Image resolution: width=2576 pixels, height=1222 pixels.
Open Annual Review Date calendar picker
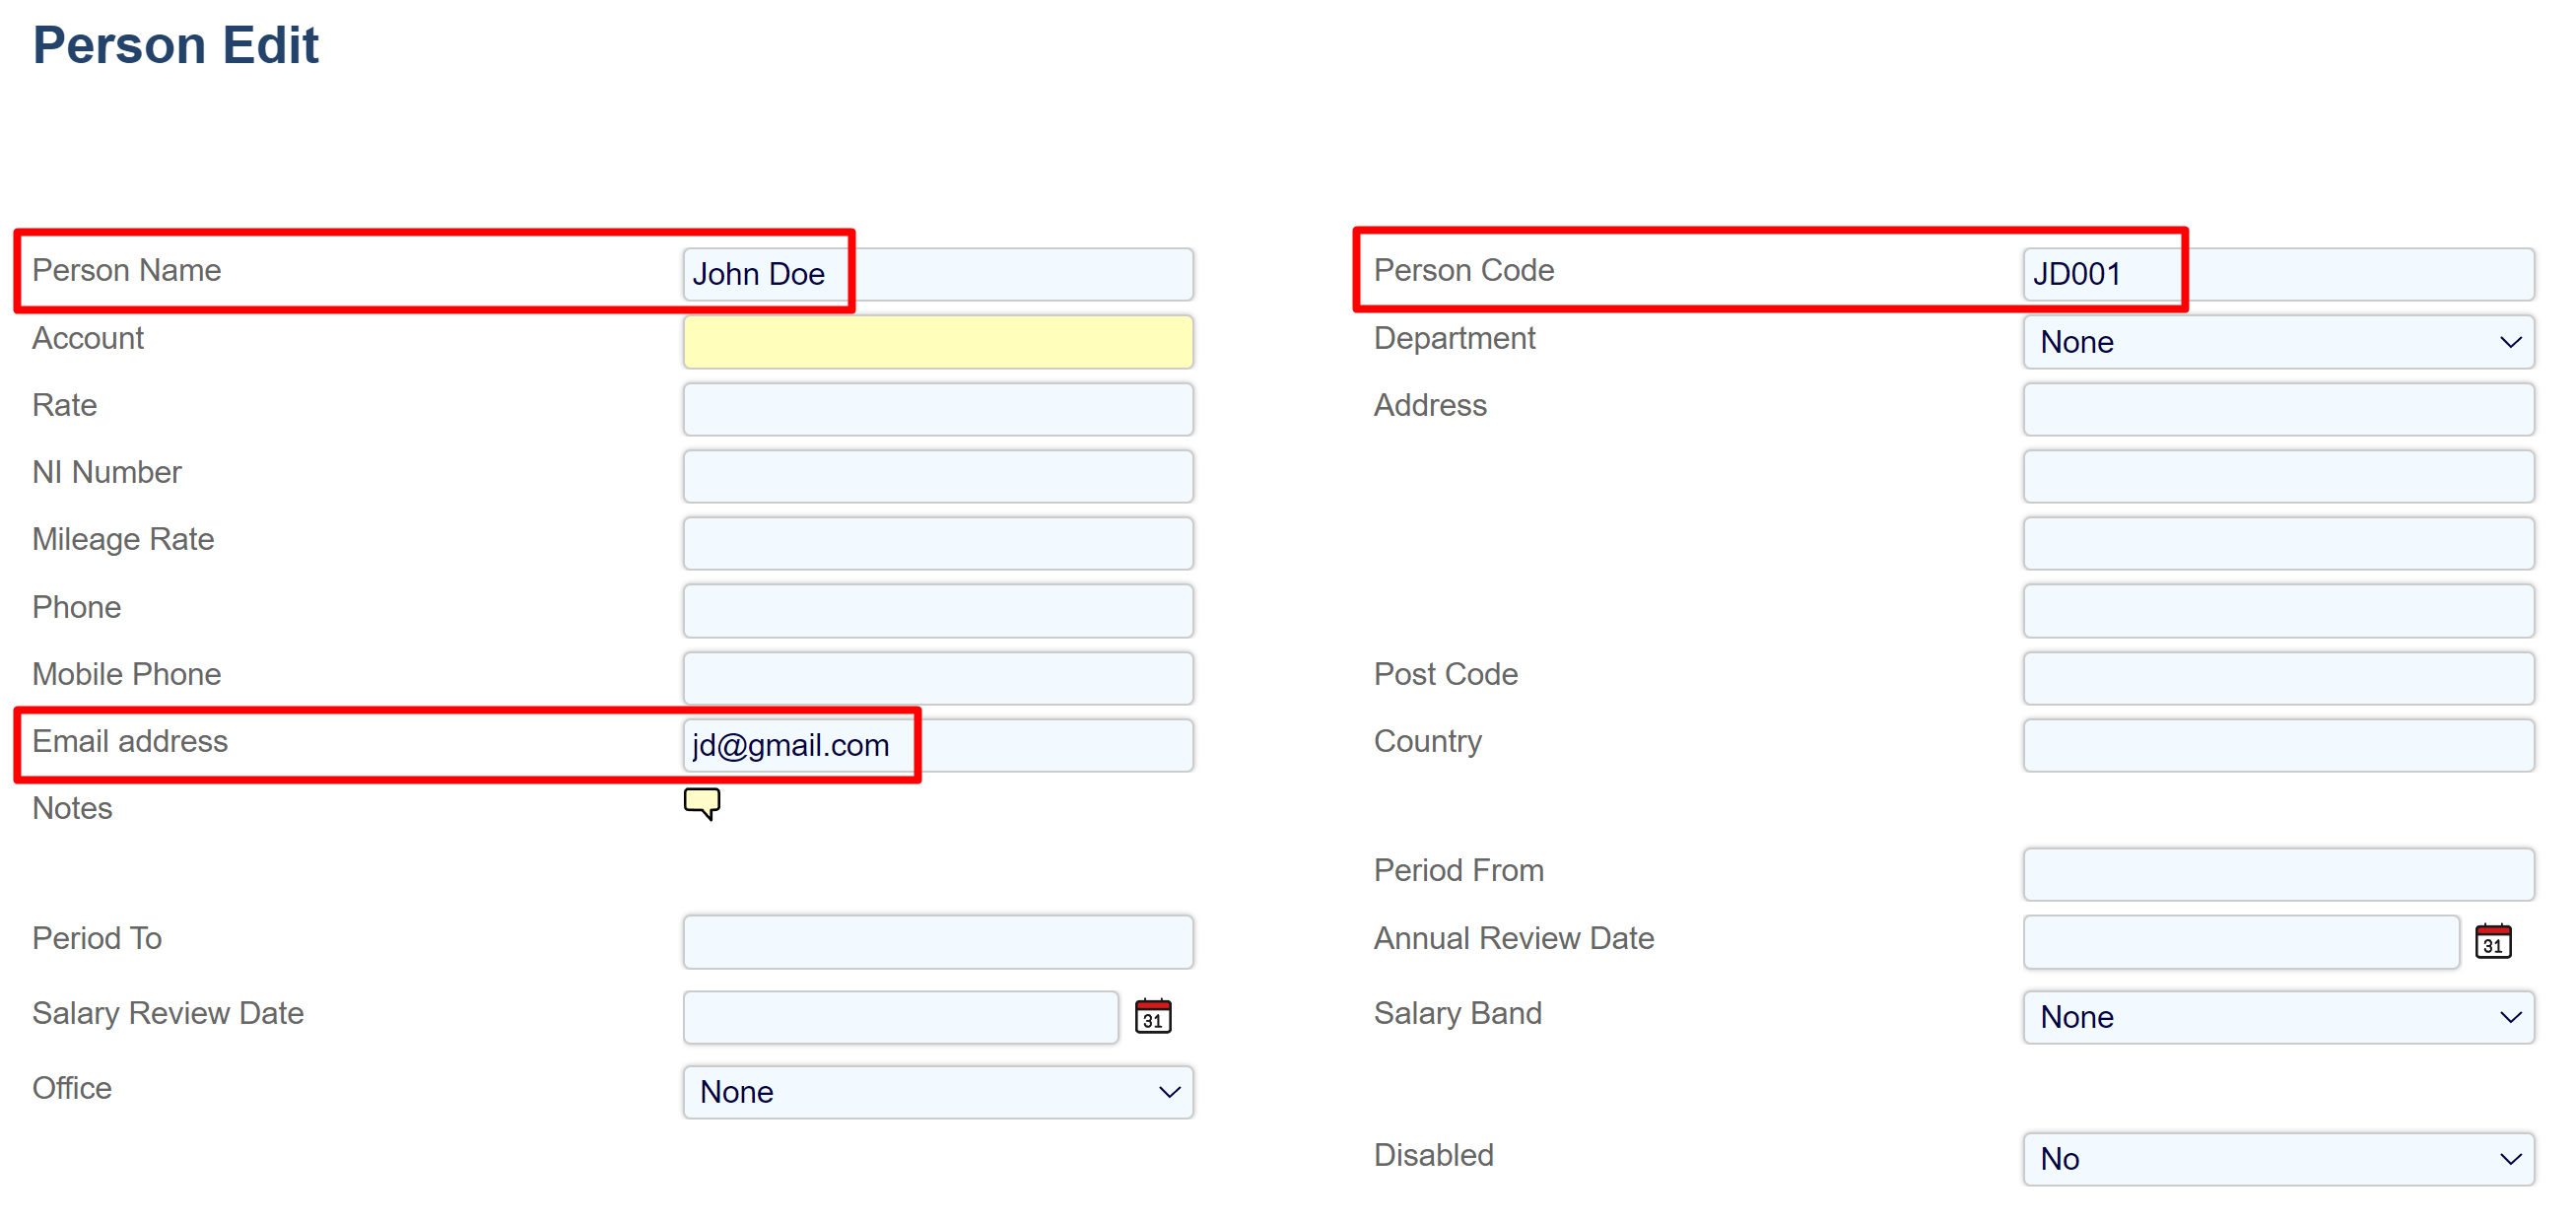click(x=2492, y=941)
